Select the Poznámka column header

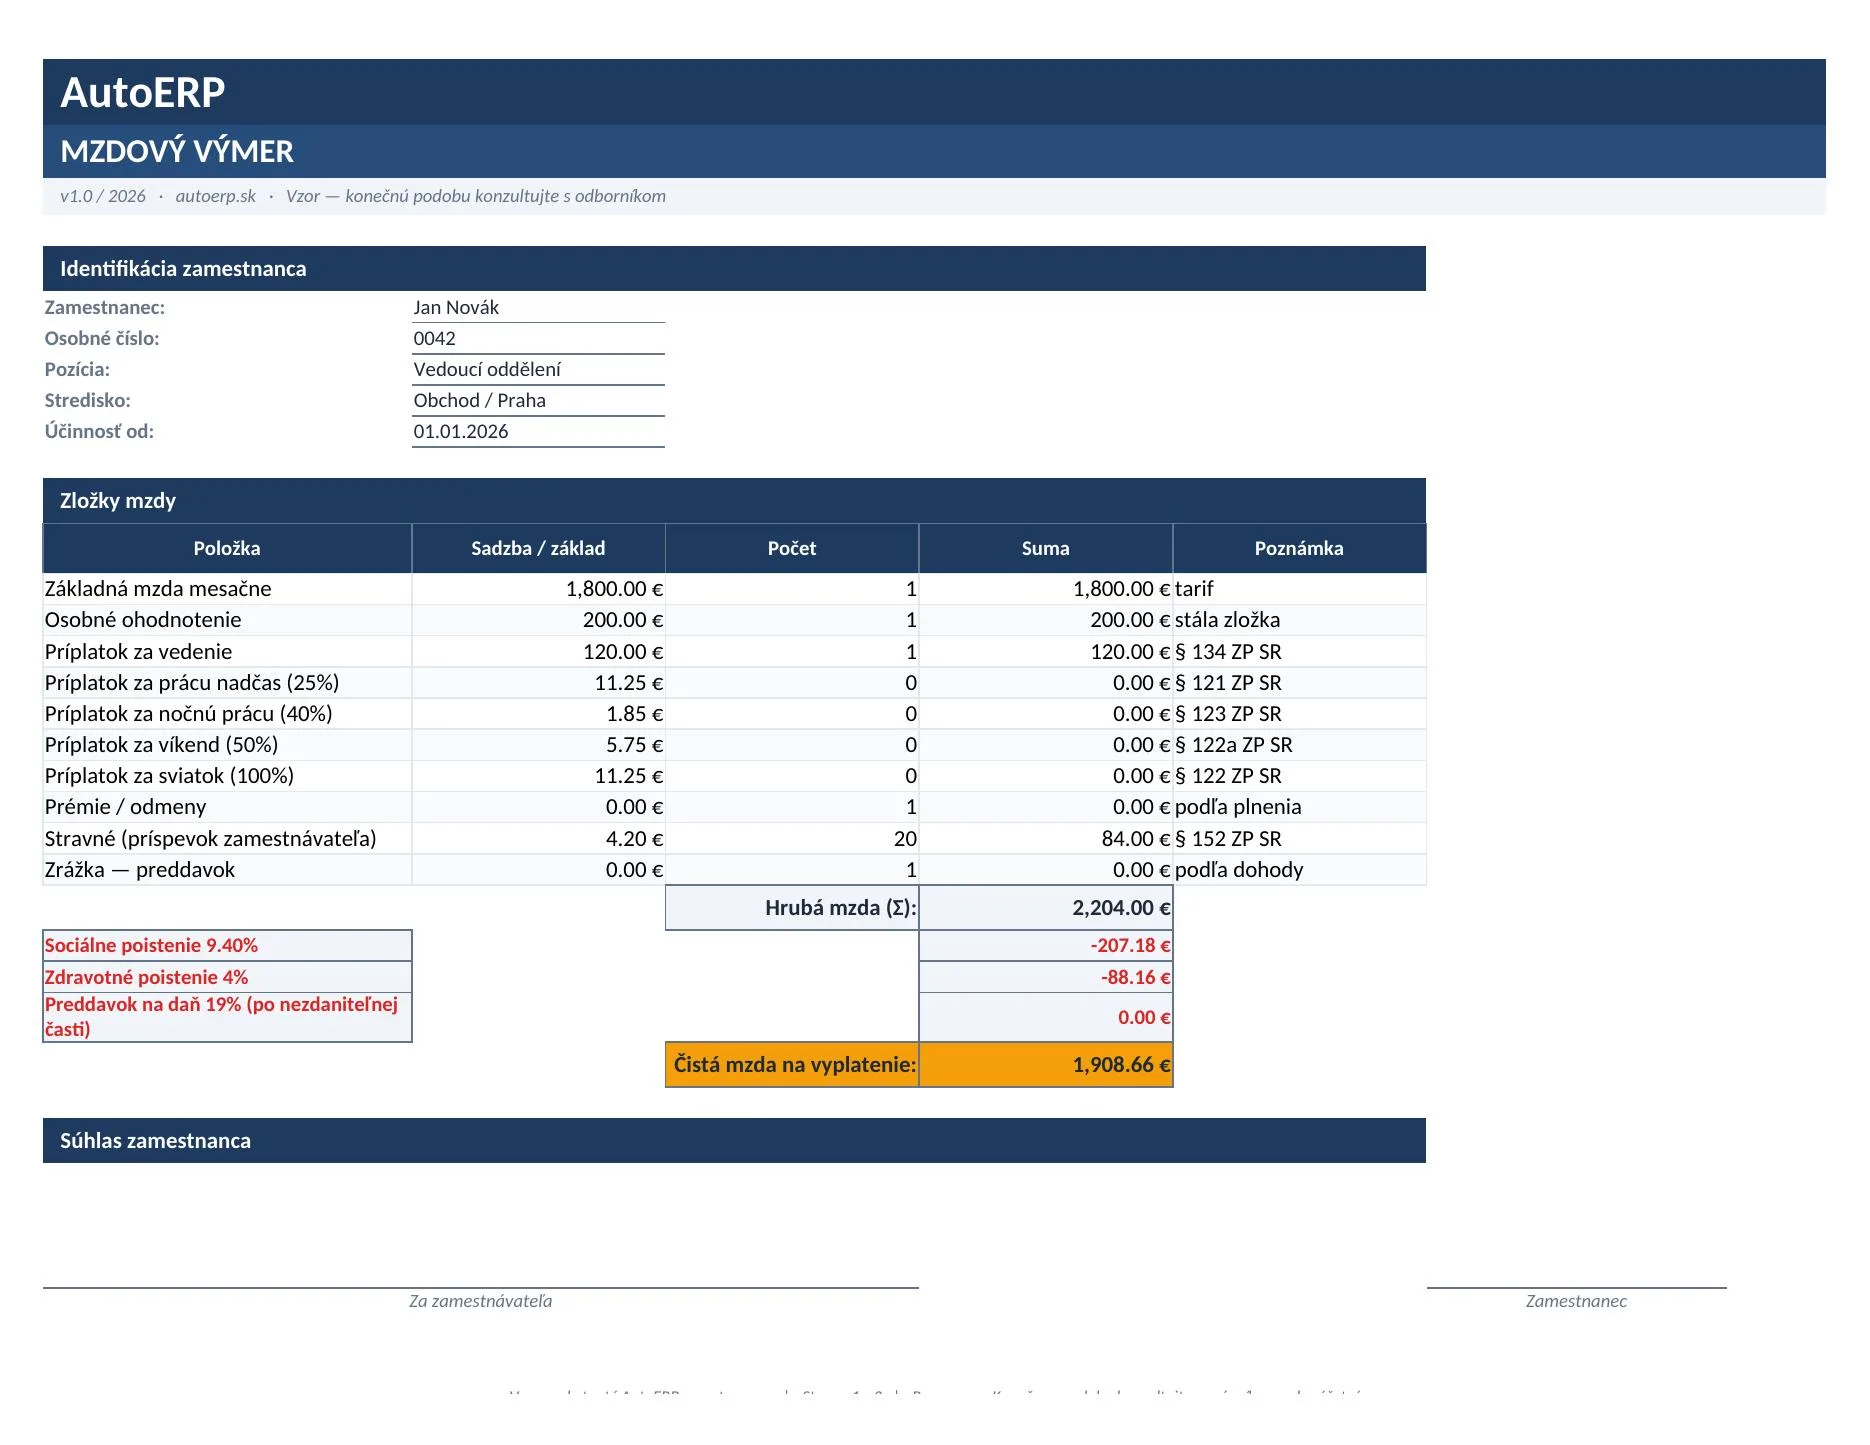[x=1299, y=548]
